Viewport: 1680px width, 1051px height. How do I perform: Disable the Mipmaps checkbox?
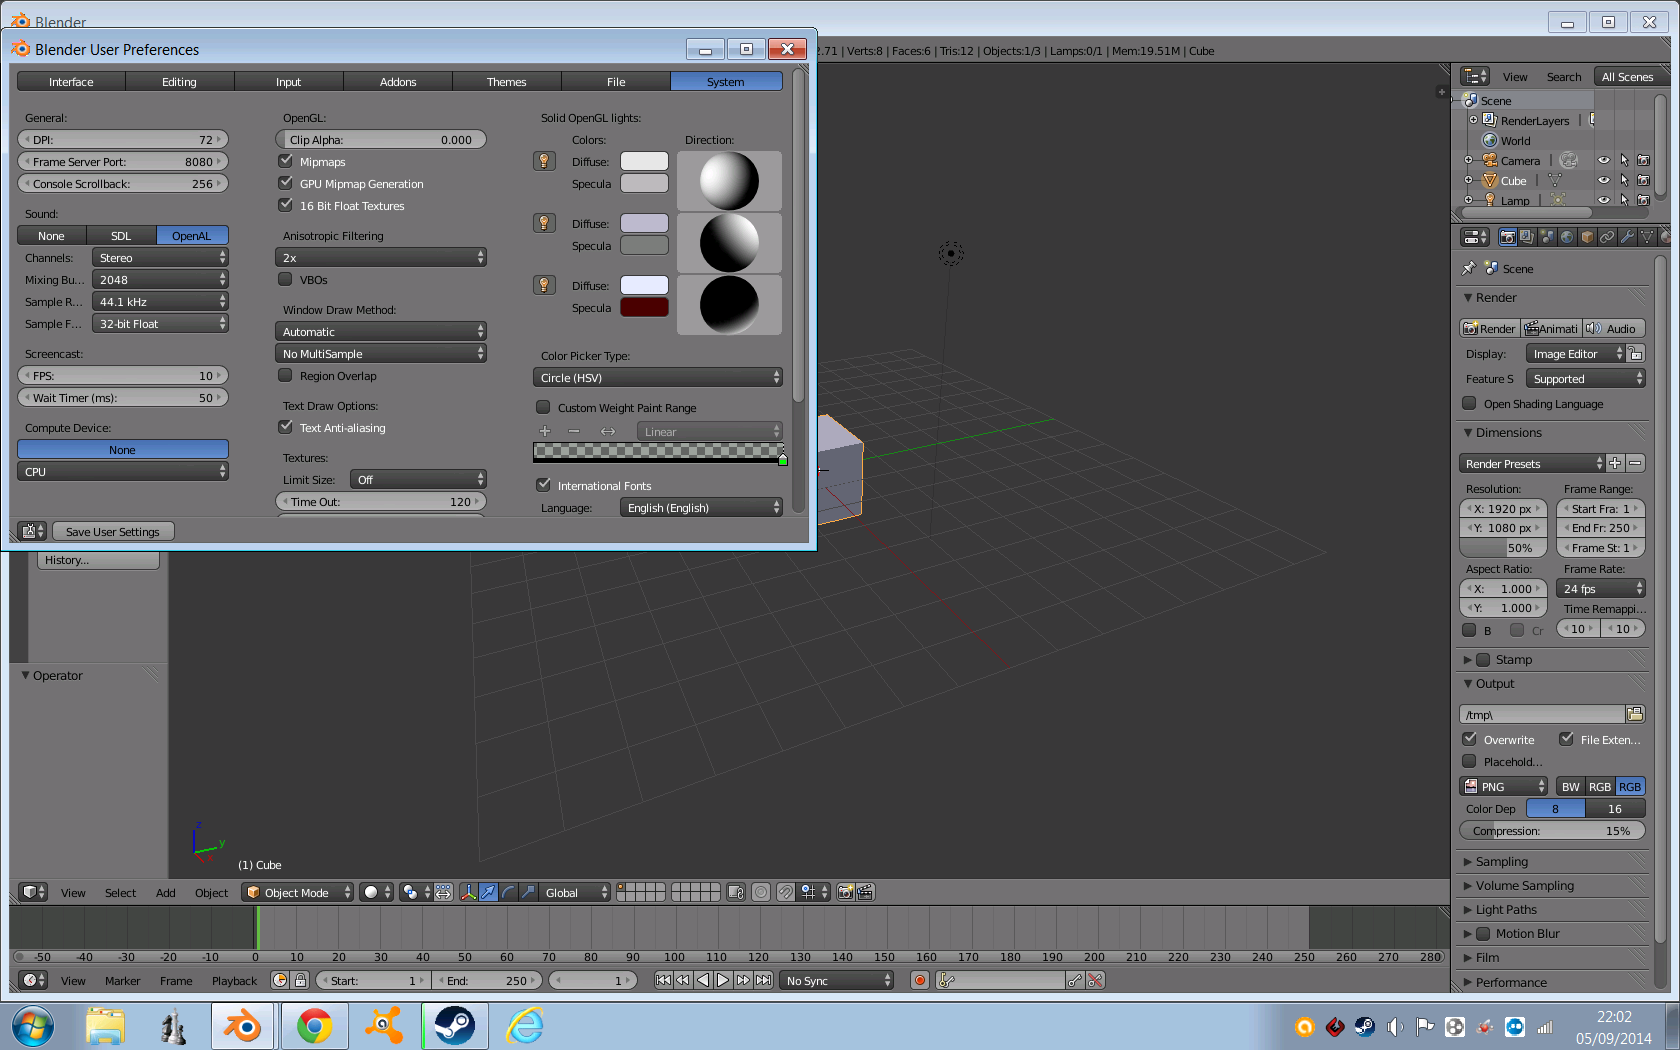[x=286, y=161]
